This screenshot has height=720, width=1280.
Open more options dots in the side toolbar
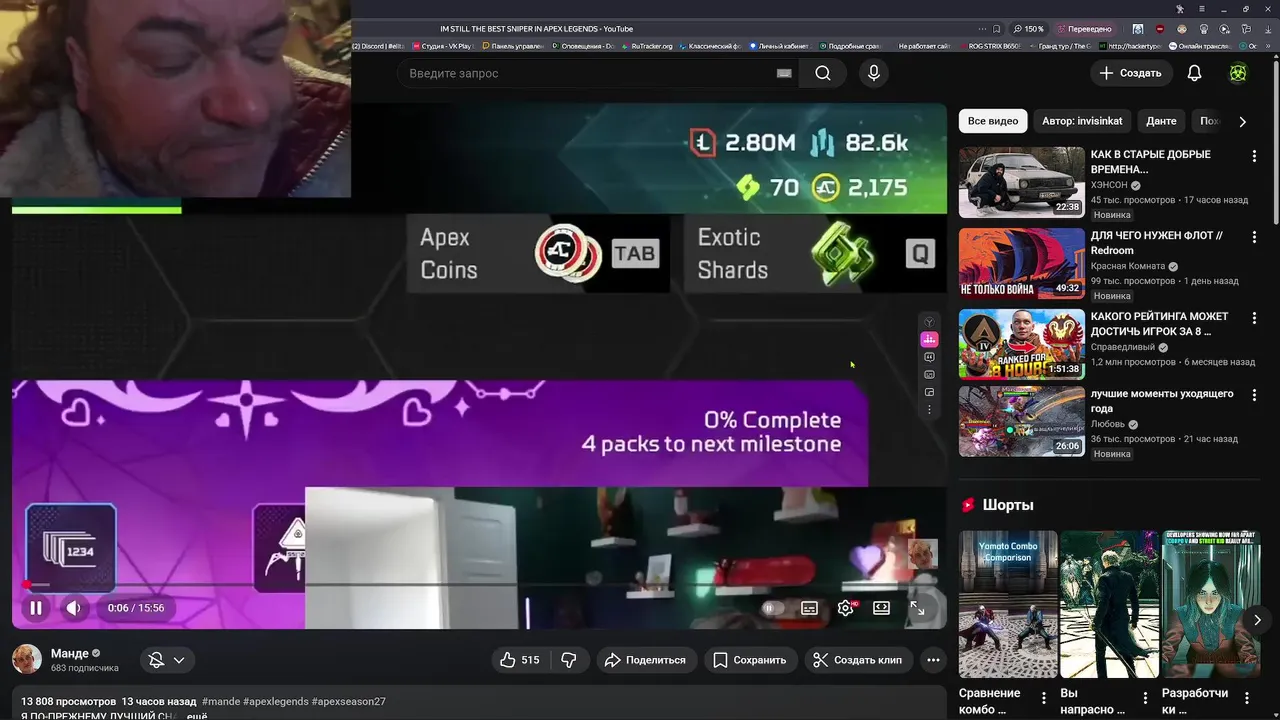[929, 410]
